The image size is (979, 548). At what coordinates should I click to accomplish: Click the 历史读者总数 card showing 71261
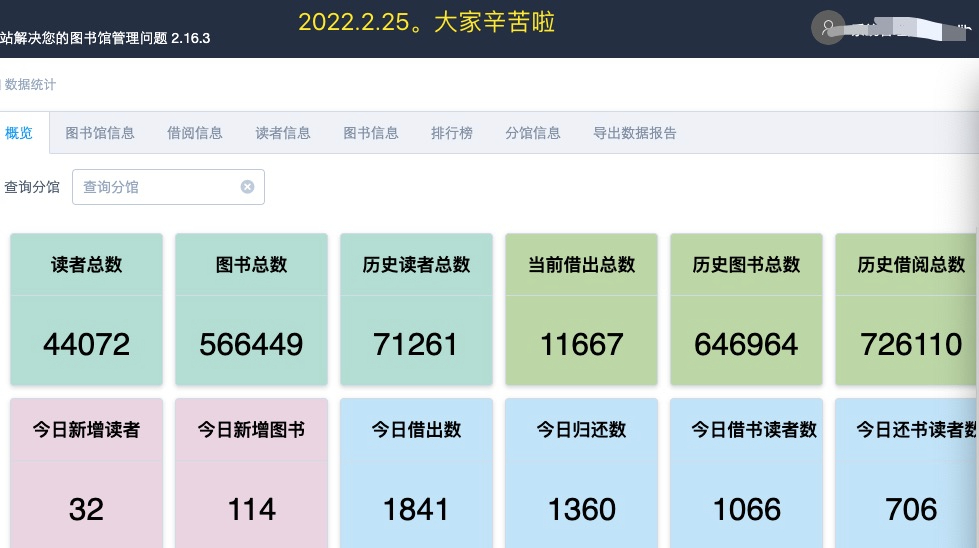416,310
